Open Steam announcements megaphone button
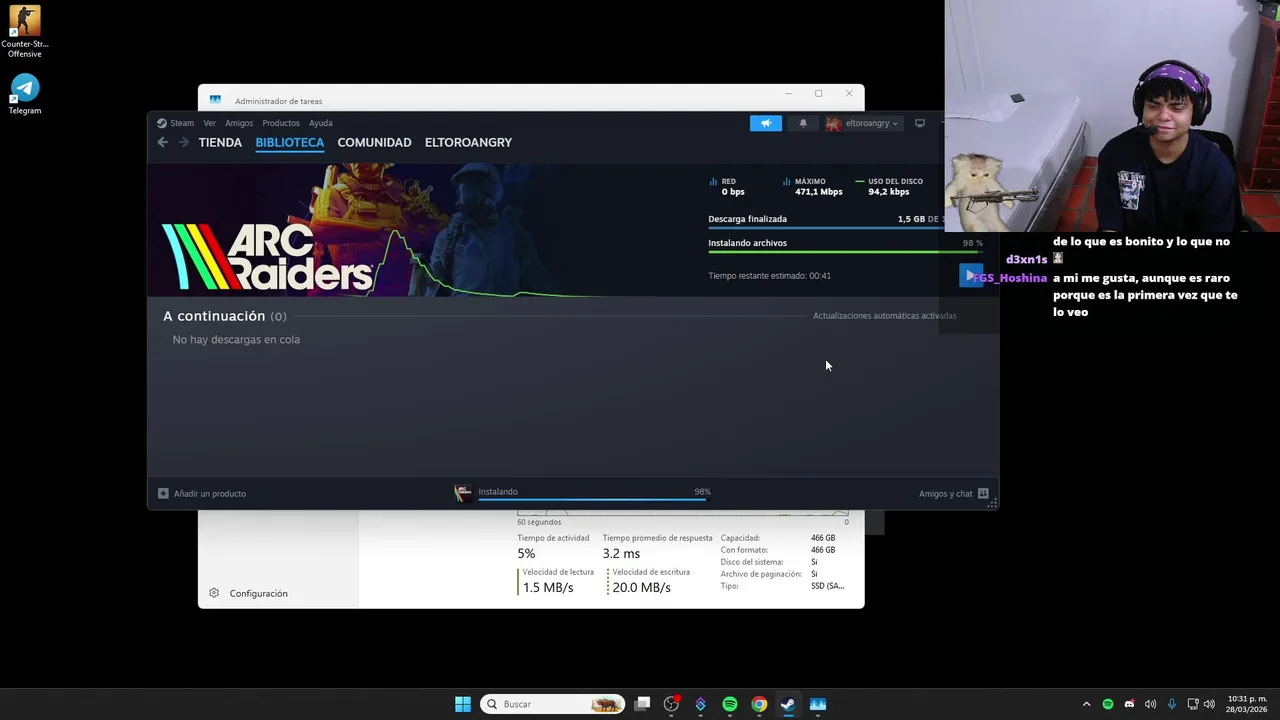This screenshot has height=720, width=1280. tap(766, 123)
